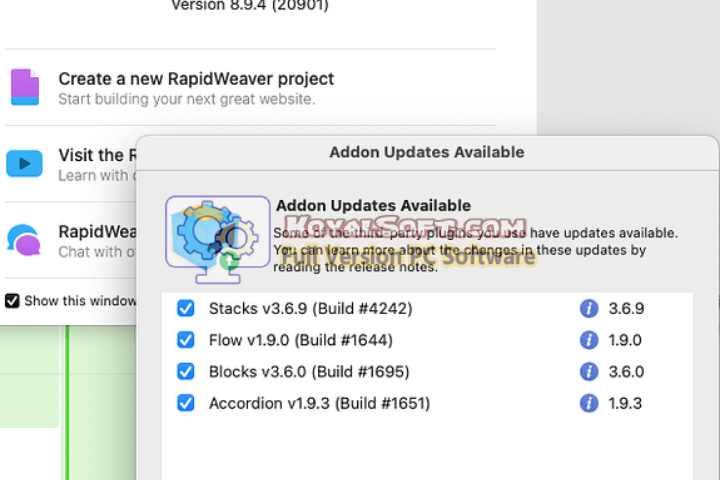Image resolution: width=720 pixels, height=480 pixels.
Task: Select the Stacks v3.6.9 (Build #4242) row
Action: pyautogui.click(x=428, y=308)
